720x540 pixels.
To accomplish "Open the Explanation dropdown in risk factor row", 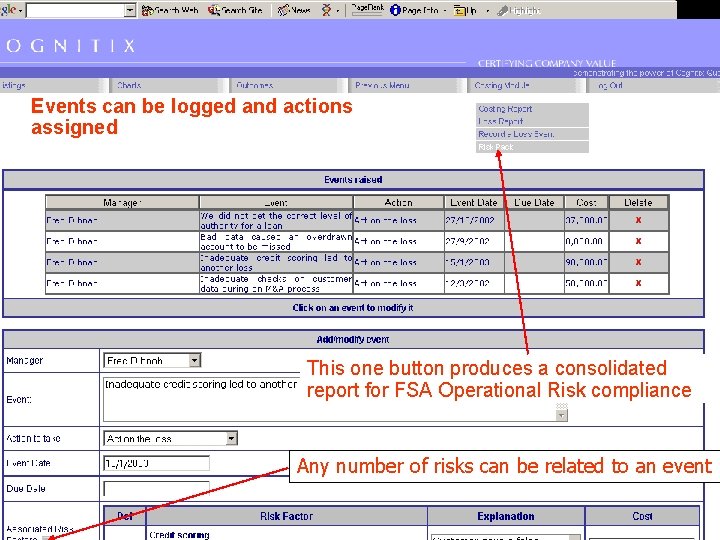I will [x=575, y=537].
